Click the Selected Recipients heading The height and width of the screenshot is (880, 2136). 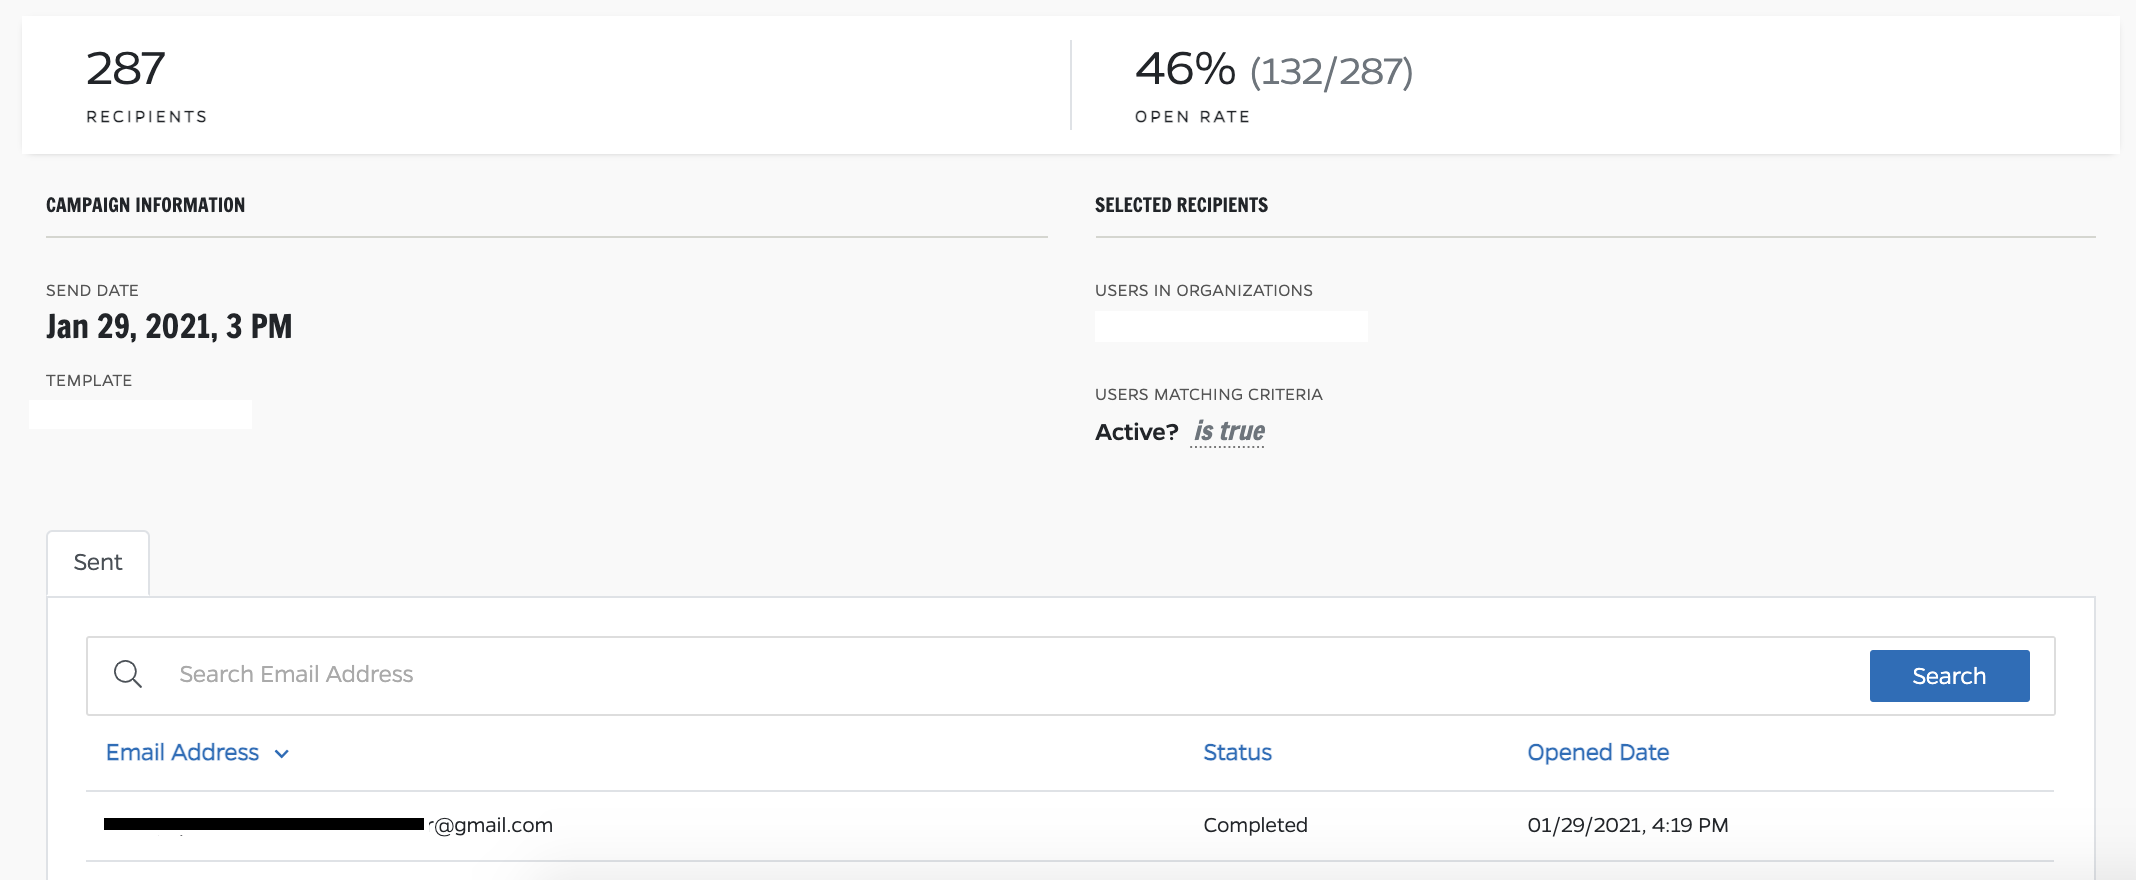(x=1181, y=205)
